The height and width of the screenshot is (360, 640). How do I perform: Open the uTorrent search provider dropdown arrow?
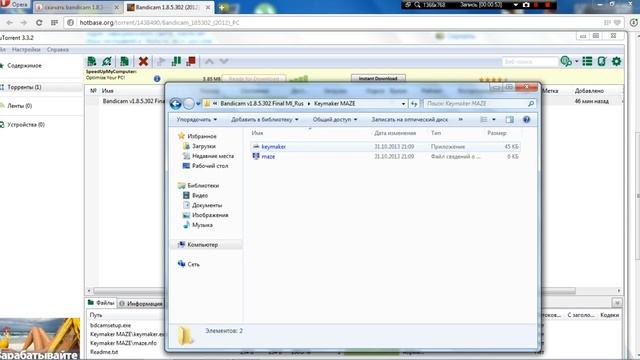pyautogui.click(x=576, y=62)
